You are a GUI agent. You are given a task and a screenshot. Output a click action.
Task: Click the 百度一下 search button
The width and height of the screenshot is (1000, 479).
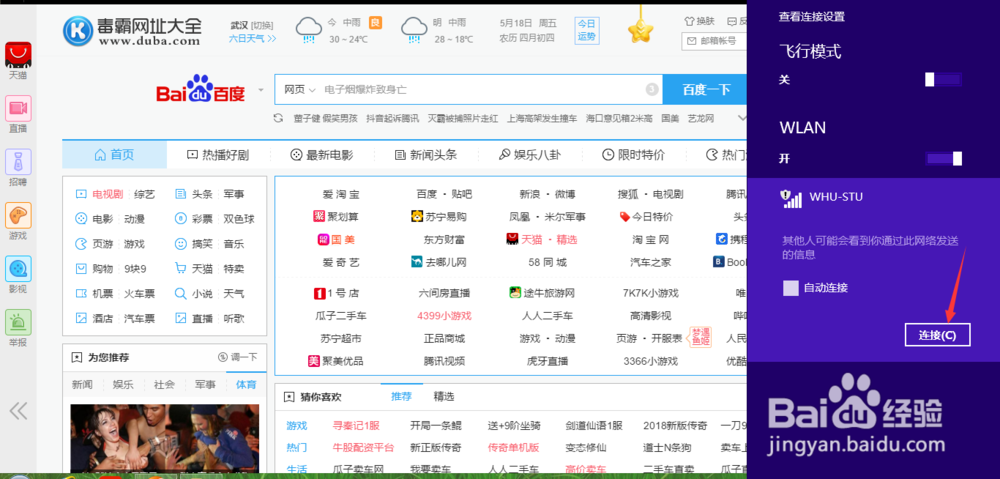[x=705, y=89]
